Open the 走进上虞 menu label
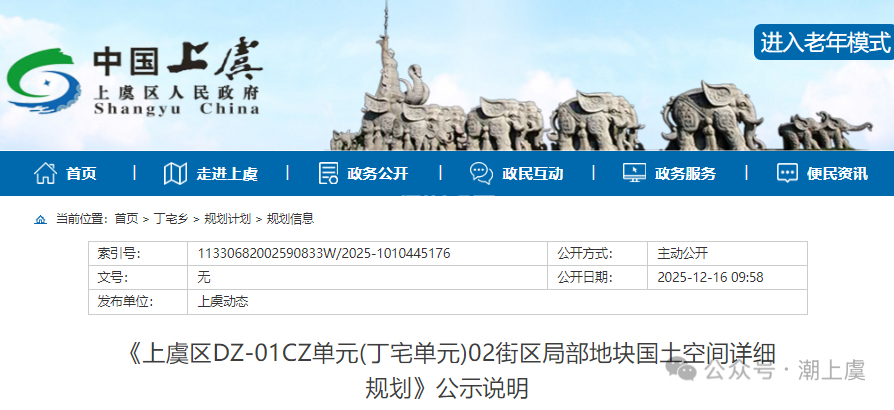This screenshot has width=894, height=410. click(x=227, y=174)
